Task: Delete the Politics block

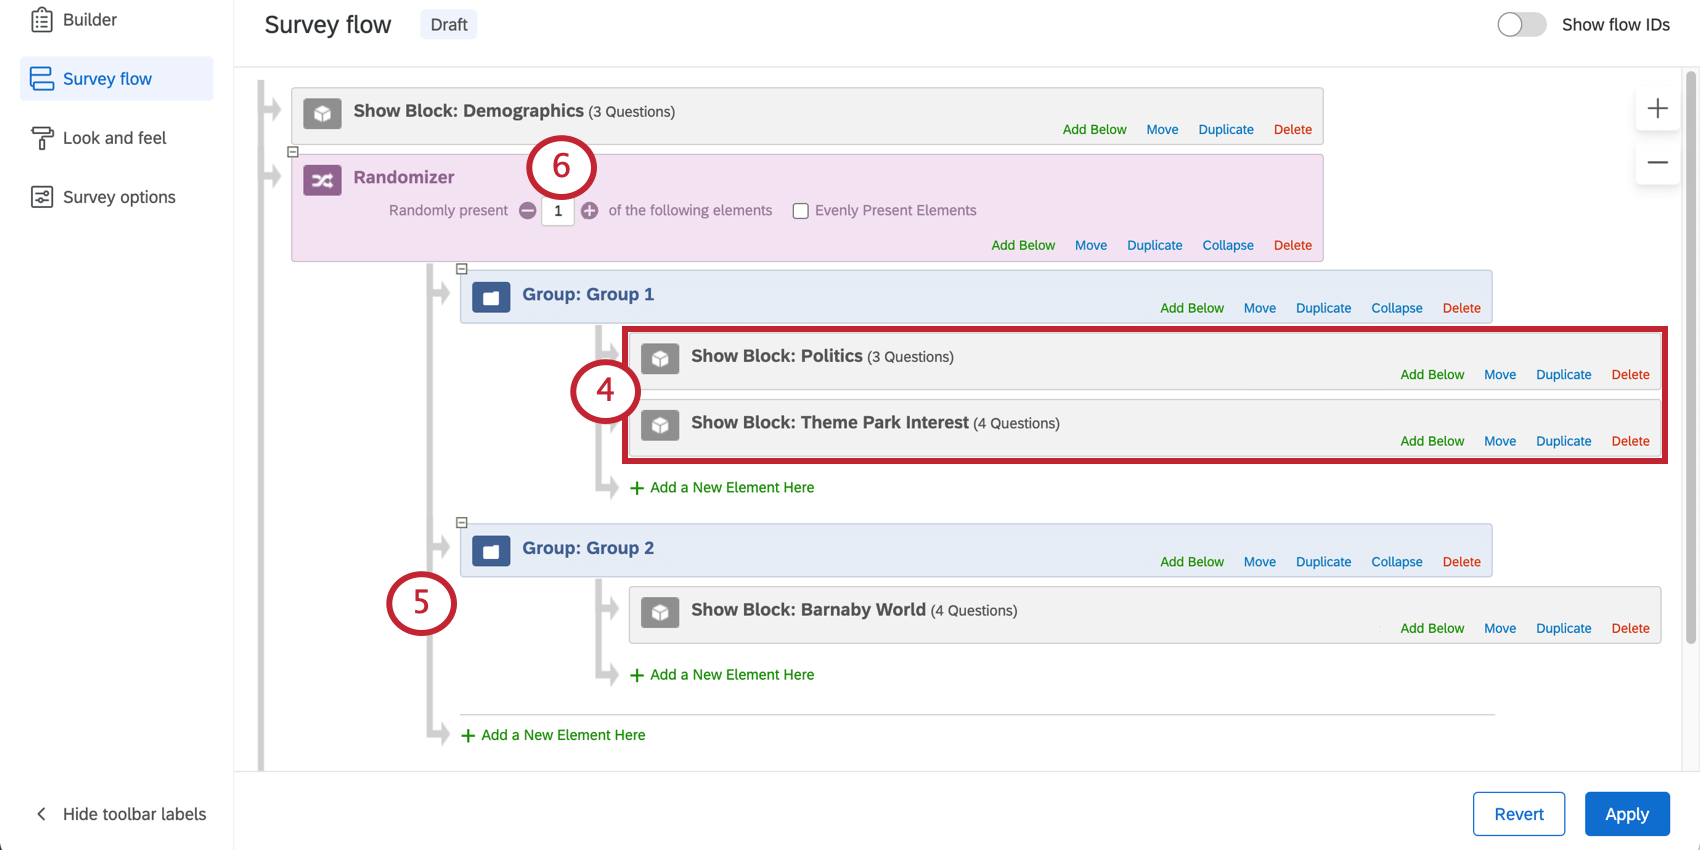Action: [1630, 375]
